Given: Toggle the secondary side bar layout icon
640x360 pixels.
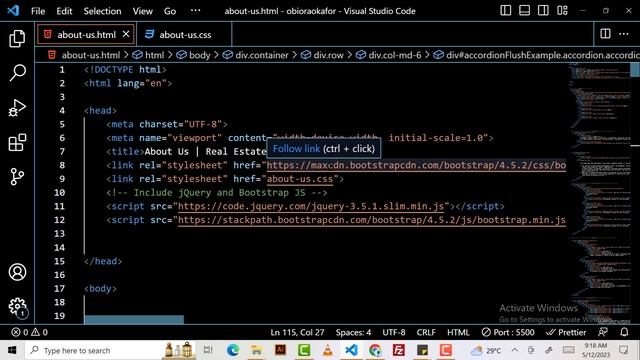Looking at the screenshot, I should [543, 11].
